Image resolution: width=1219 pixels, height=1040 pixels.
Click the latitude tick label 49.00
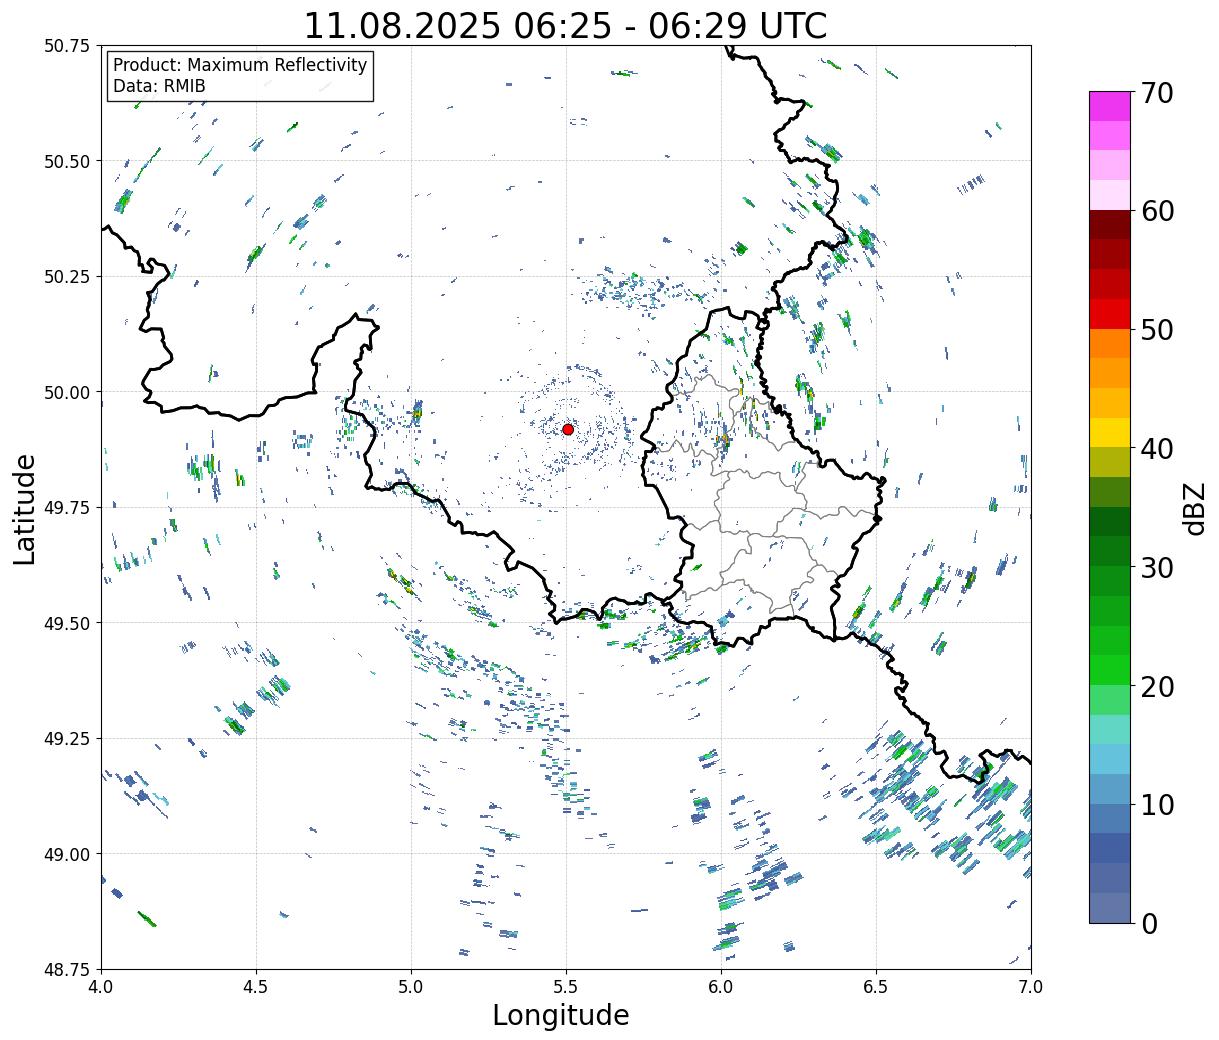coord(67,854)
